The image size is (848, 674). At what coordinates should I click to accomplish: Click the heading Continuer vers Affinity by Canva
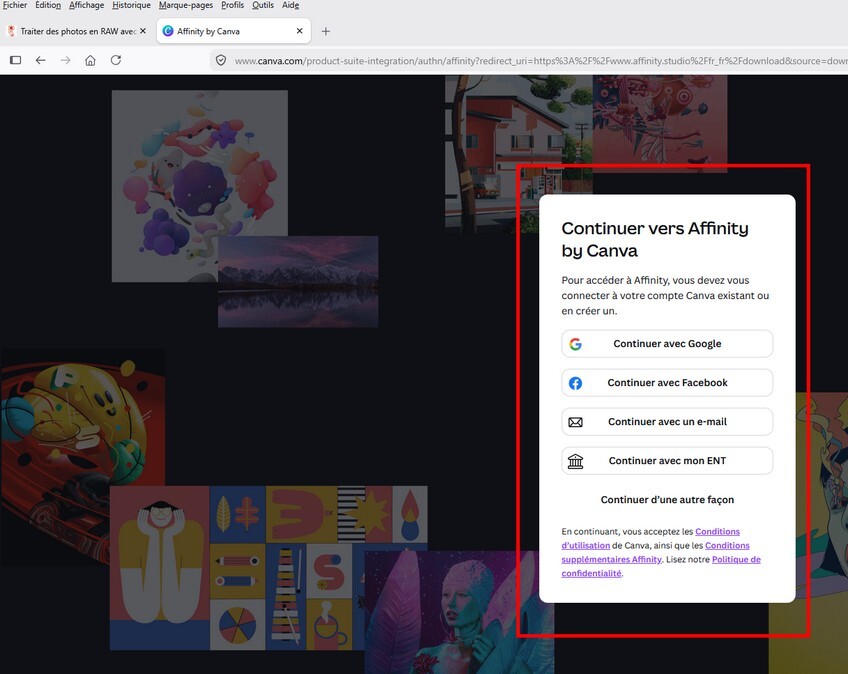pos(655,239)
